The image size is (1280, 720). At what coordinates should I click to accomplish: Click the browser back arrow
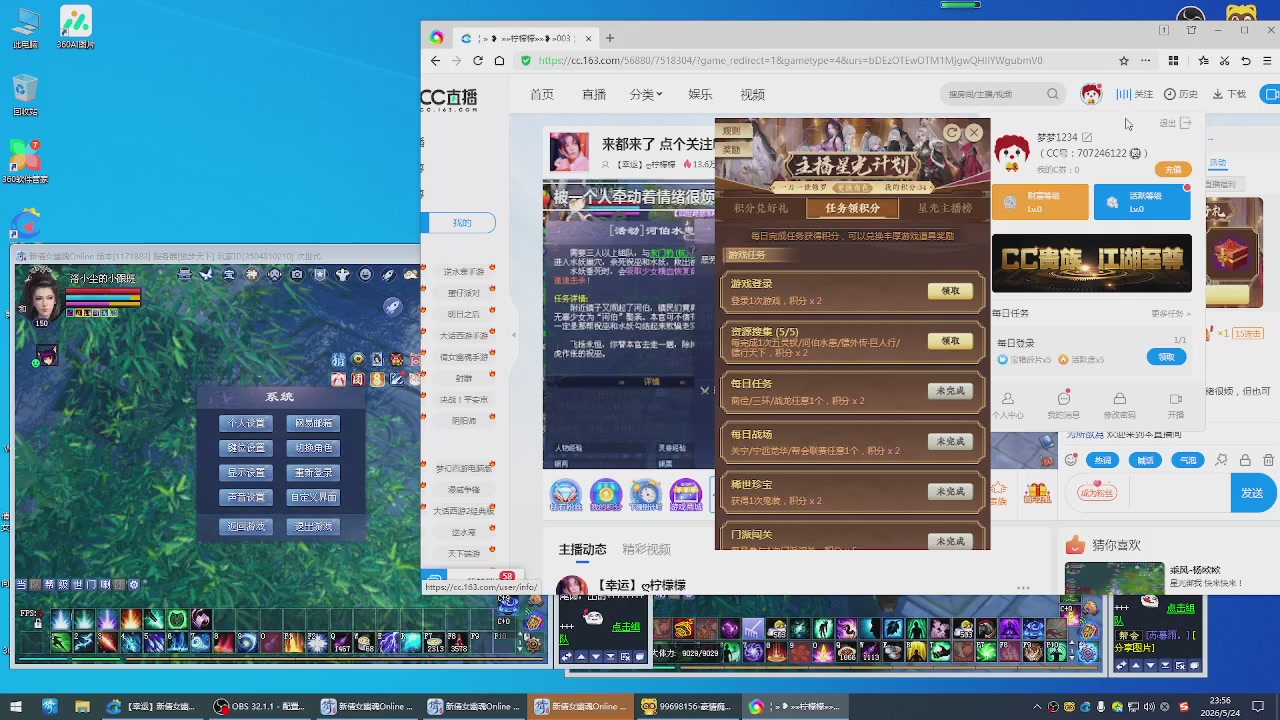click(x=435, y=60)
